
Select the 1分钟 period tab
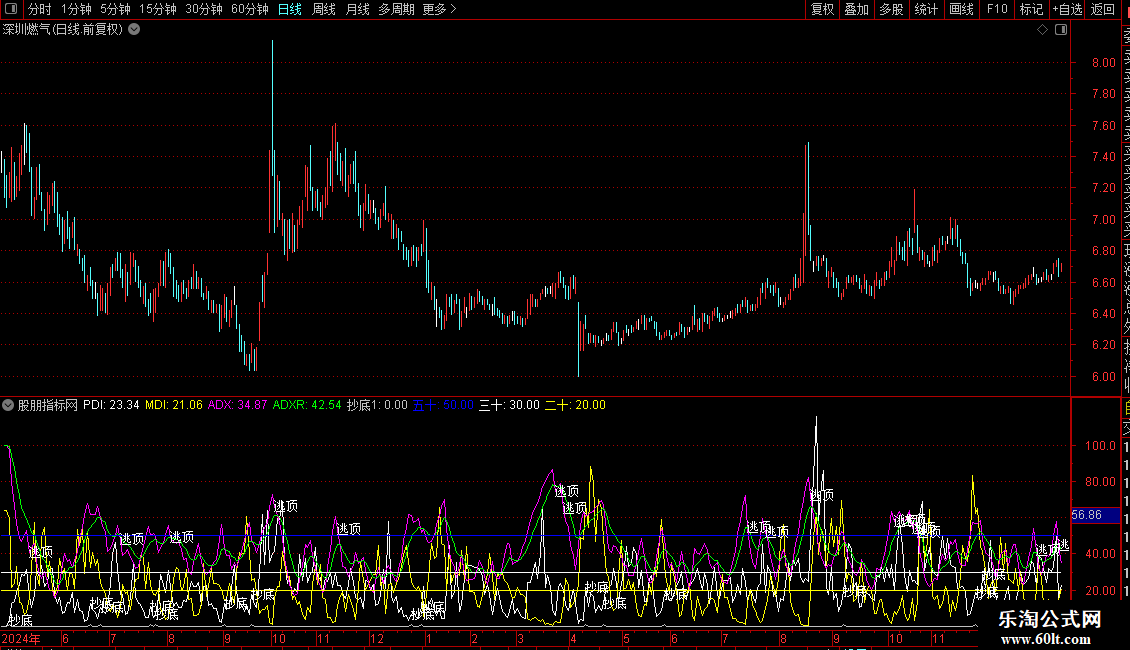coord(76,9)
